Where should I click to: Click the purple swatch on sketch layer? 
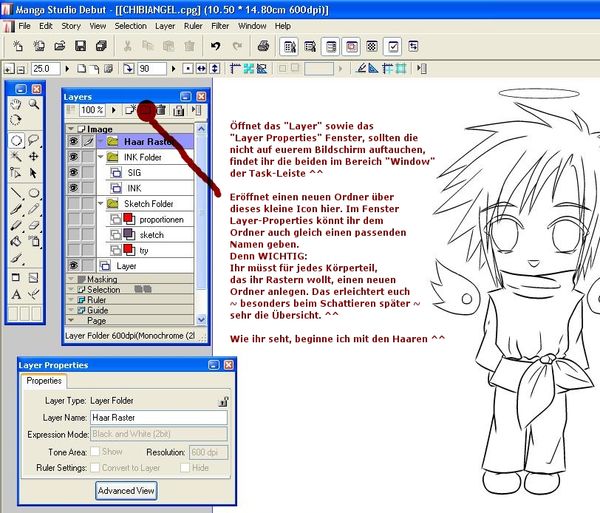tap(129, 235)
